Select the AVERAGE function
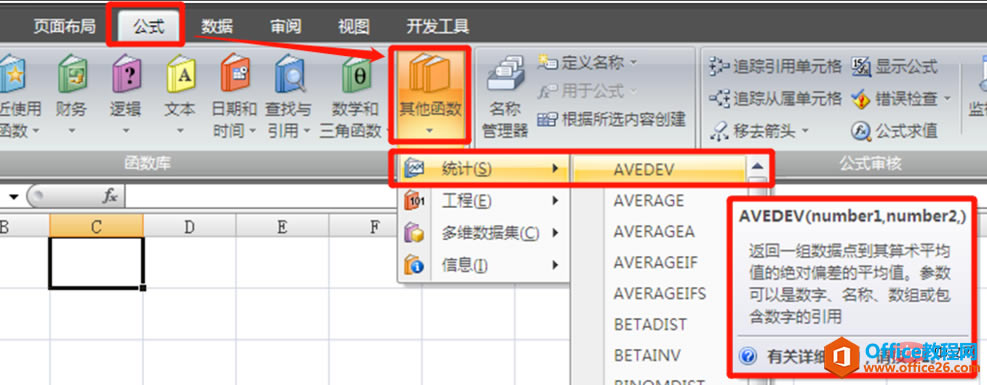This screenshot has width=987, height=385. pyautogui.click(x=648, y=201)
